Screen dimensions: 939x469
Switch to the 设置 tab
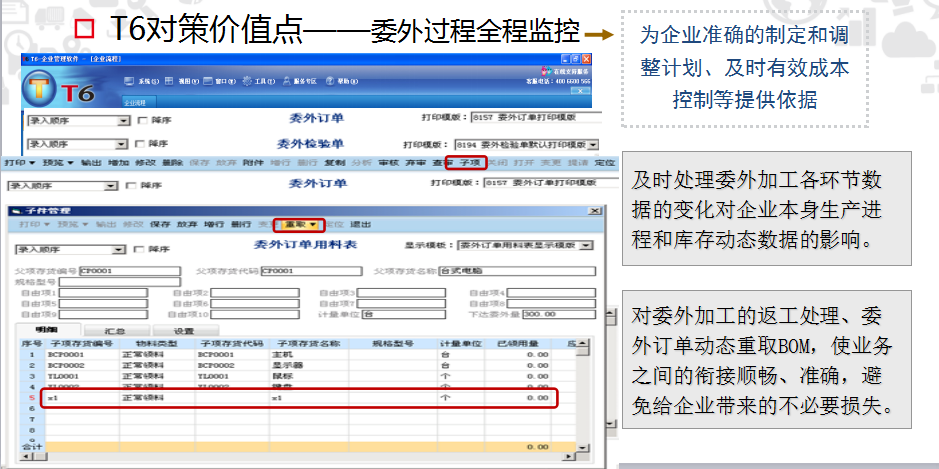click(185, 331)
